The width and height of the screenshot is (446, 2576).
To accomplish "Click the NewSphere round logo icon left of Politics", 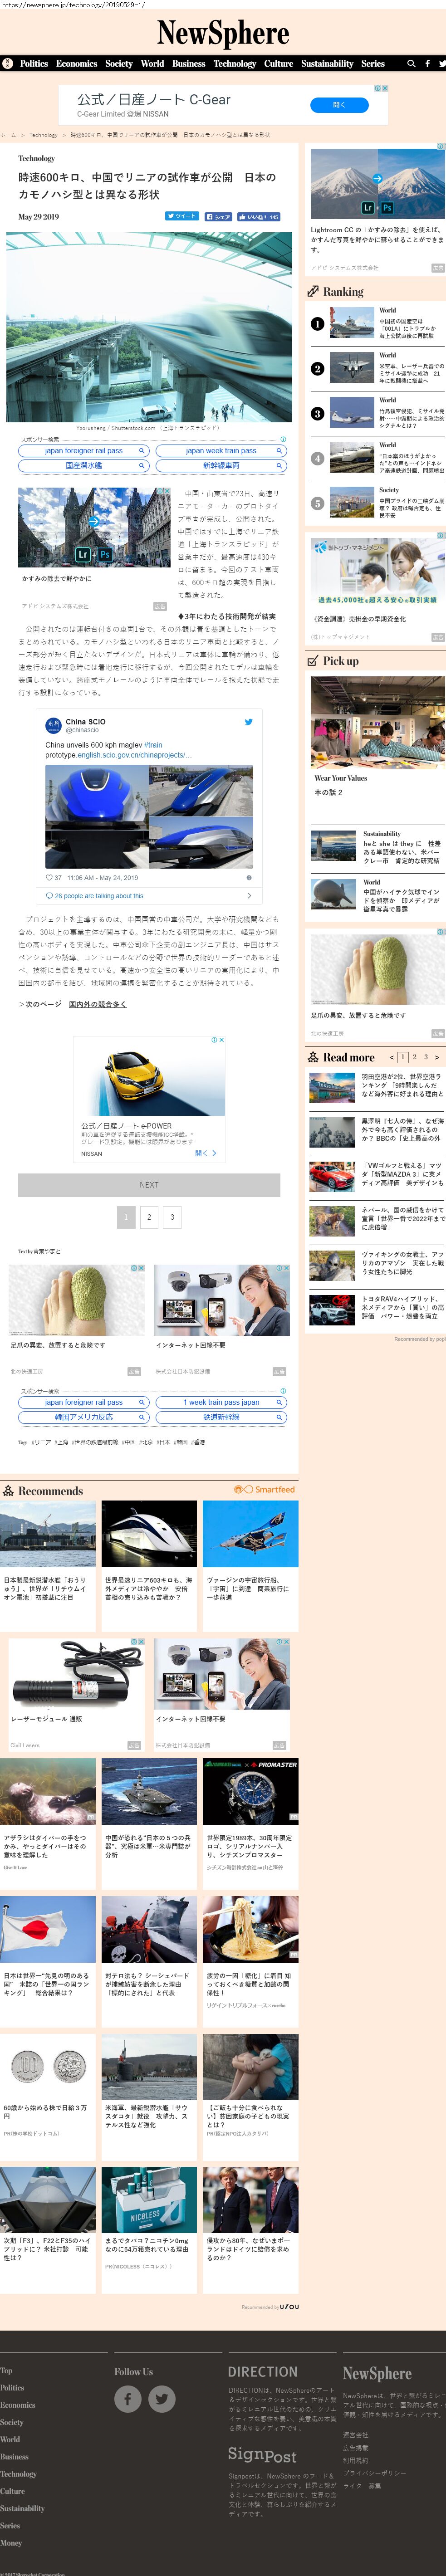I will [x=8, y=63].
